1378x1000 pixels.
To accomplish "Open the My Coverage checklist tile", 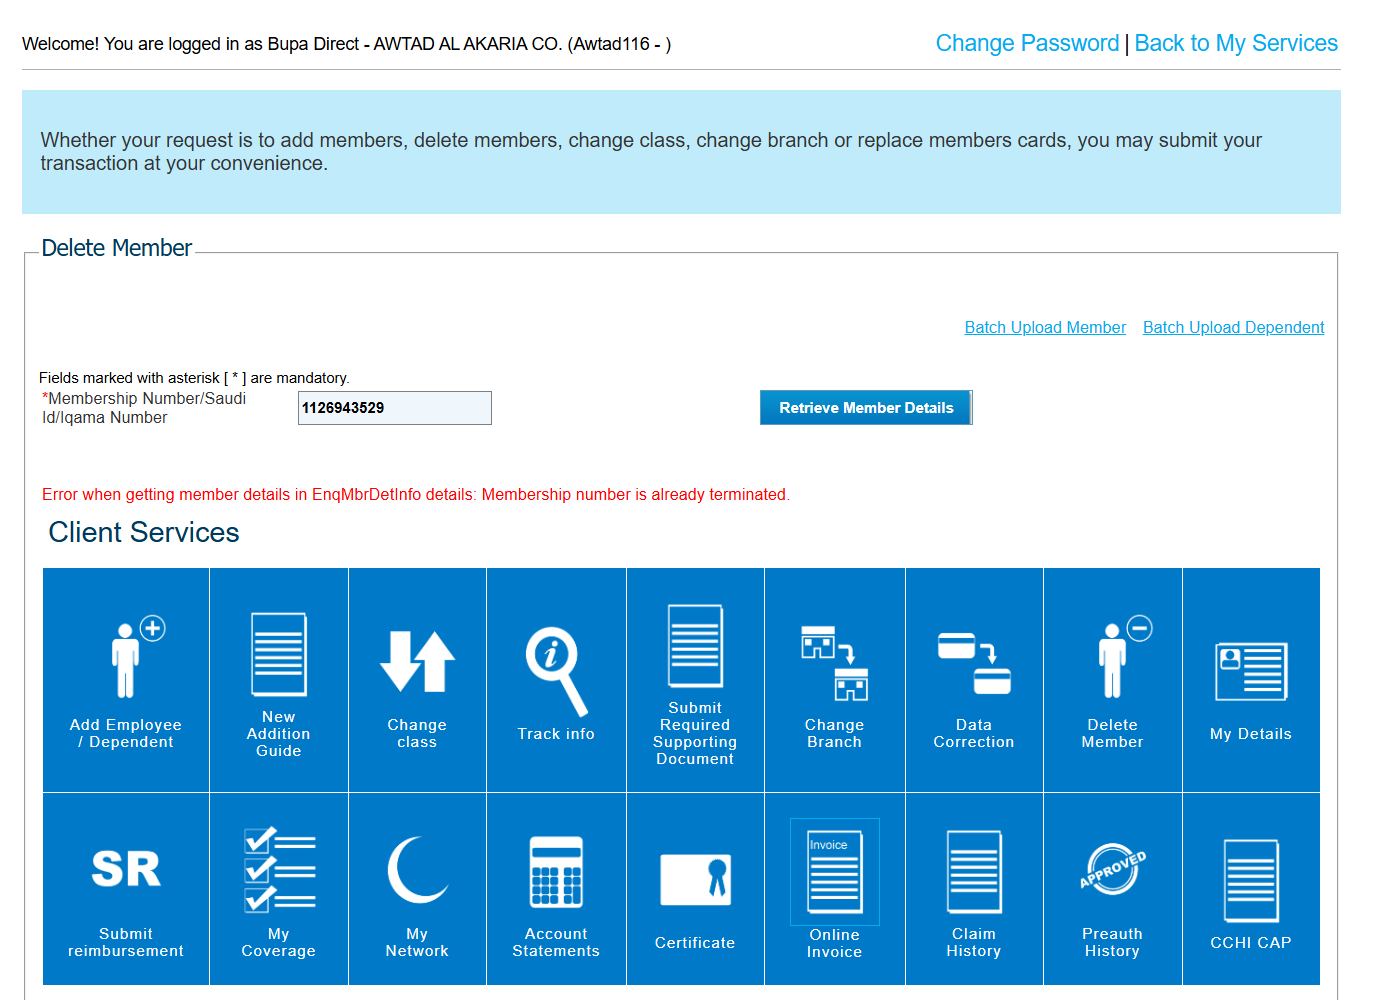I will [279, 889].
